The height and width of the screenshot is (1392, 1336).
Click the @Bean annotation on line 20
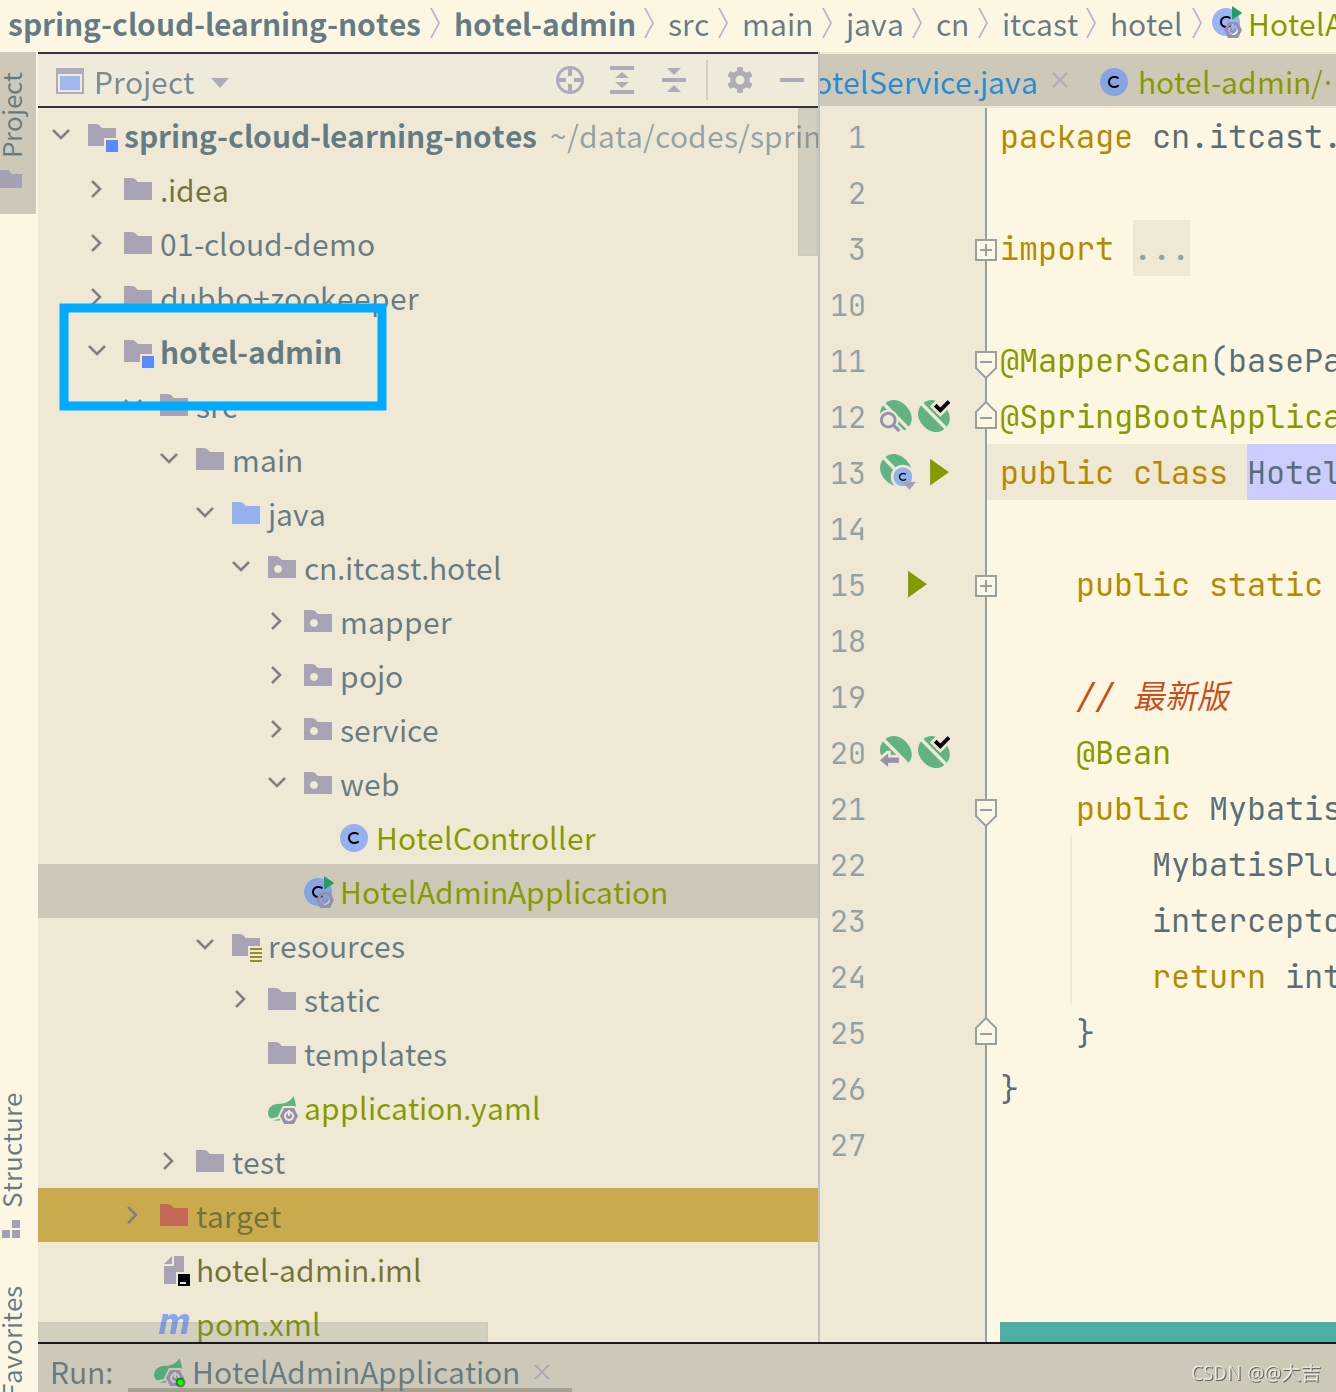point(1123,753)
